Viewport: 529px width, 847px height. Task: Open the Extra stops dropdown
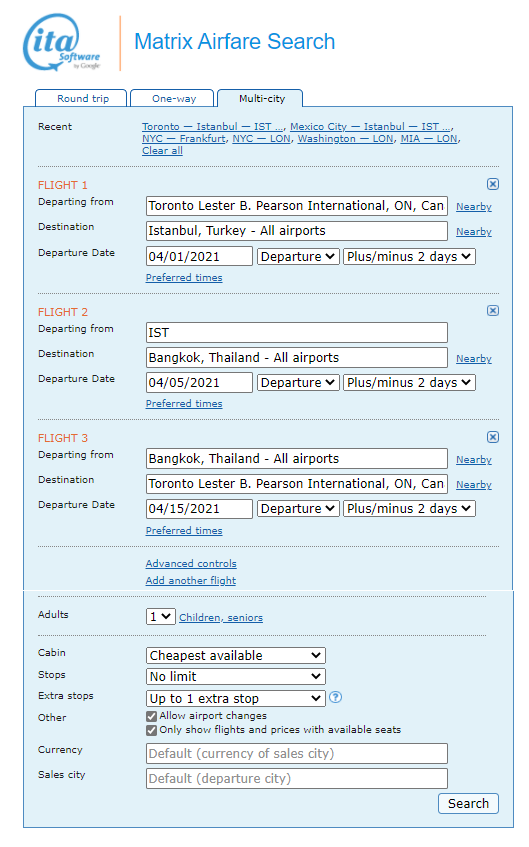236,698
